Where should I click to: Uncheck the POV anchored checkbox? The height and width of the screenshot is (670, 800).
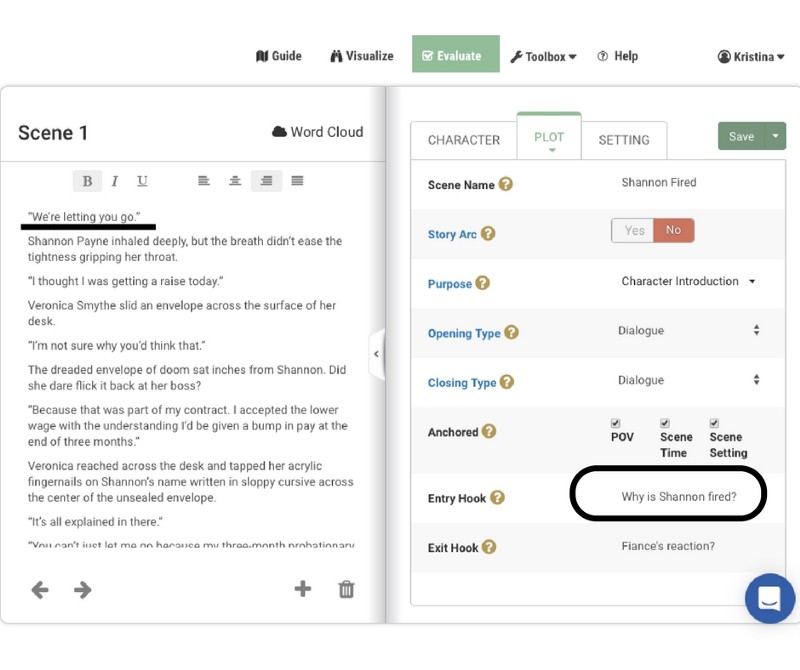[616, 423]
